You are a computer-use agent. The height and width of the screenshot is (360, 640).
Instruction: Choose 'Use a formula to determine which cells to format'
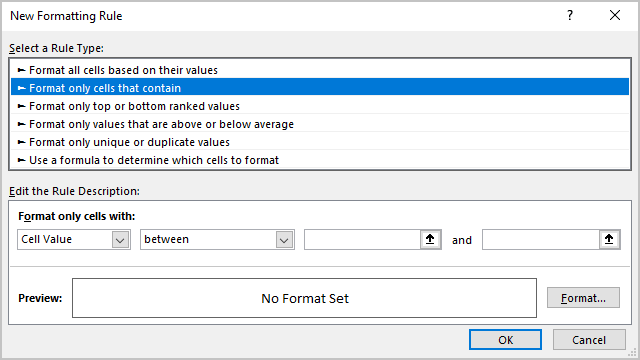click(320, 160)
